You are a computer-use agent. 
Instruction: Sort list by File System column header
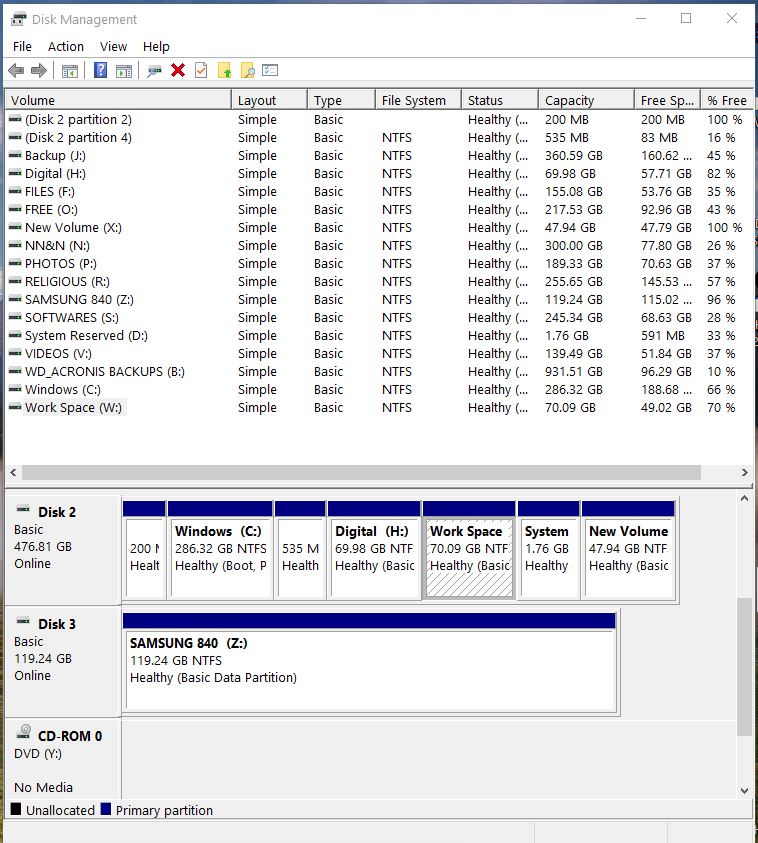coord(417,100)
